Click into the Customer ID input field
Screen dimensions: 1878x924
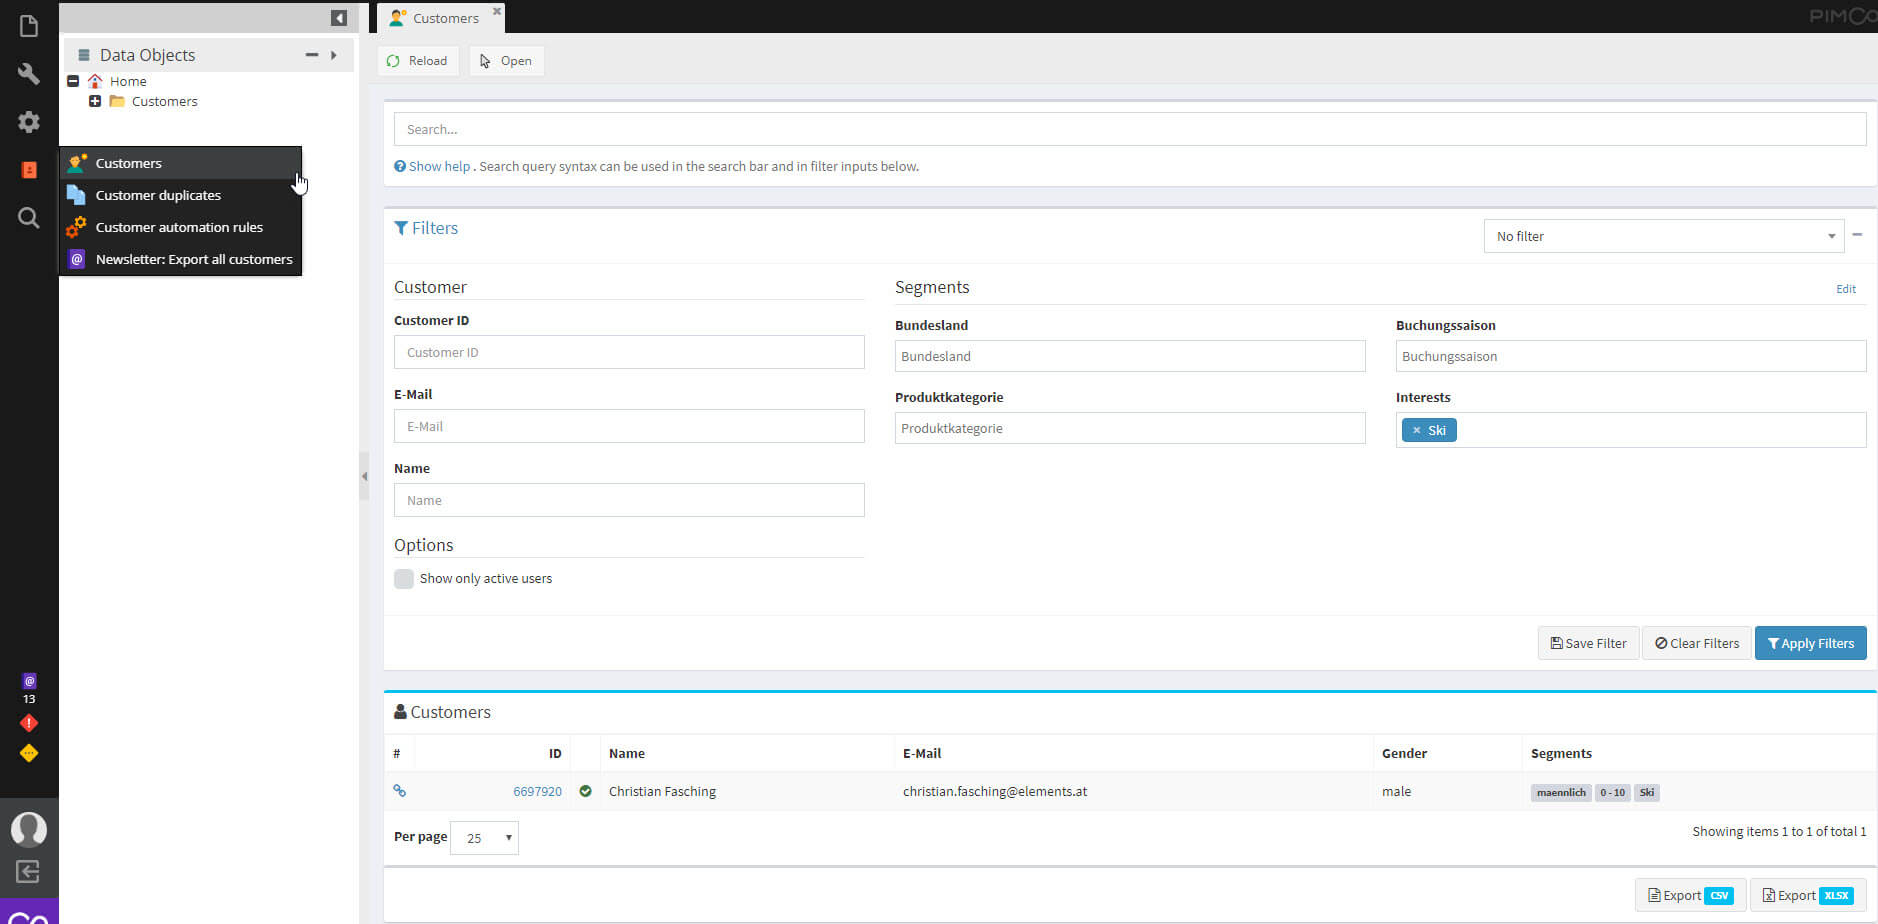coord(629,352)
